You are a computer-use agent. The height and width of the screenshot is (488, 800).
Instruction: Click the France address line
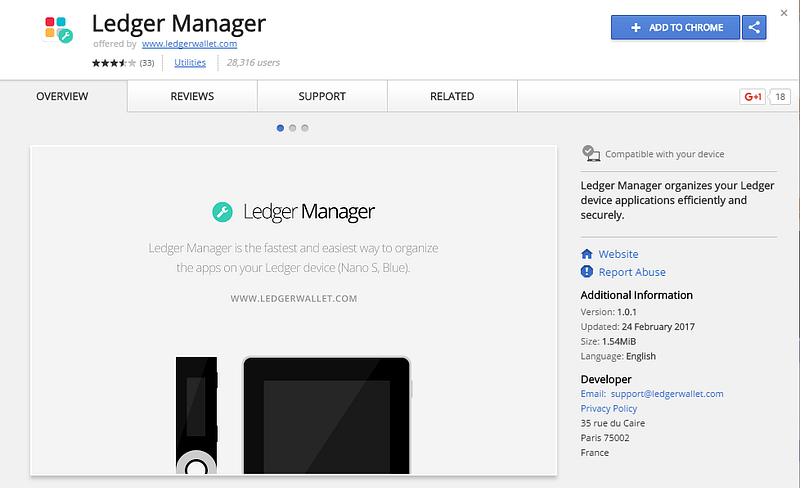click(x=595, y=453)
